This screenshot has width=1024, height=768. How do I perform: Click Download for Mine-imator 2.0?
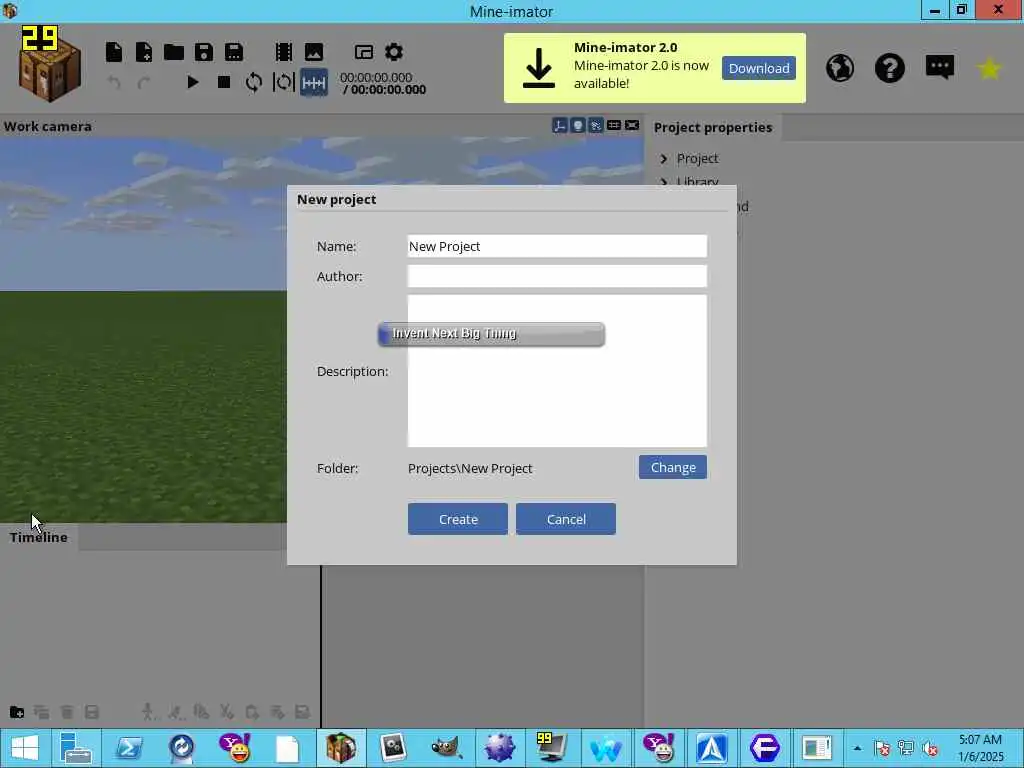click(759, 68)
